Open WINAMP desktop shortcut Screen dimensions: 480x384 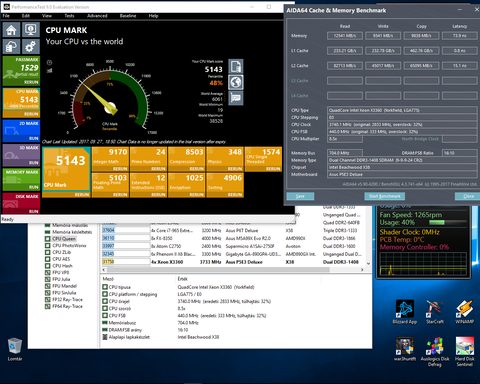pos(465,312)
